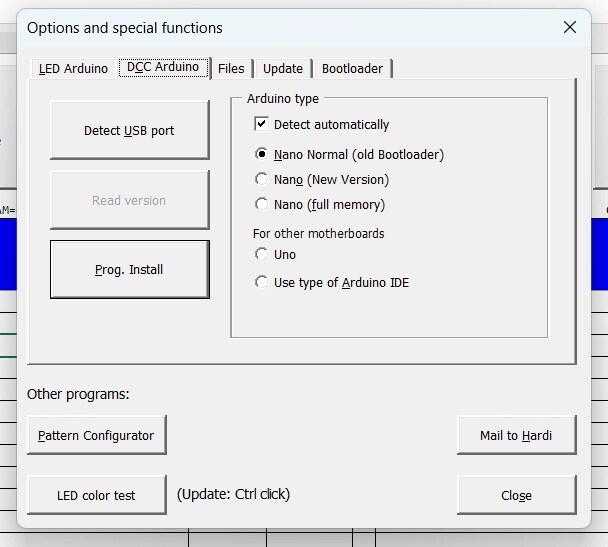This screenshot has width=608, height=547.
Task: Choose the Nano (New Version) radio button
Action: click(x=262, y=180)
